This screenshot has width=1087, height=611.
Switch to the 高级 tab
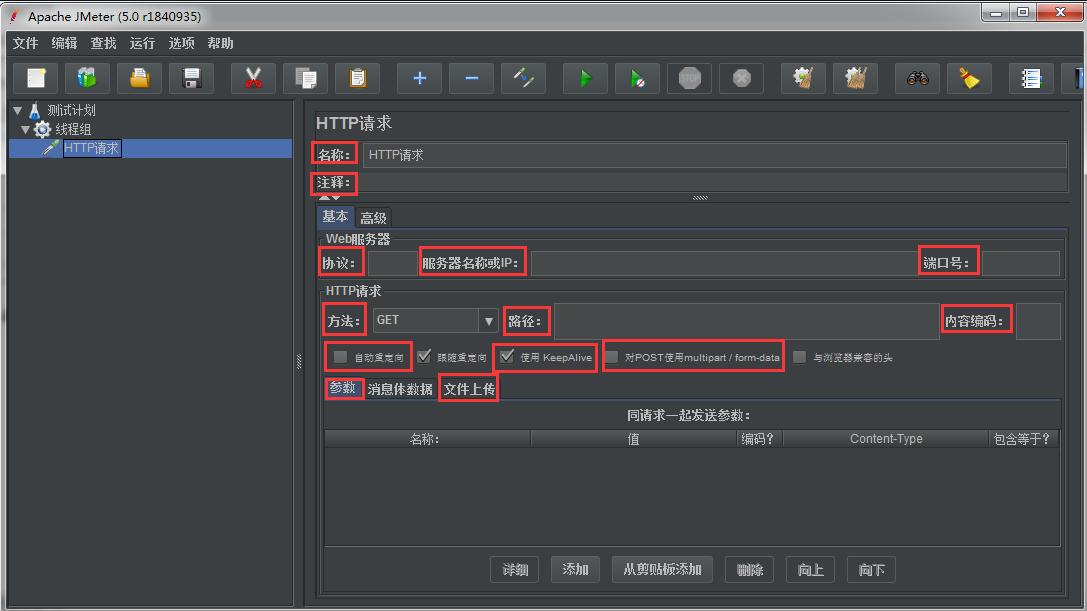pos(374,218)
